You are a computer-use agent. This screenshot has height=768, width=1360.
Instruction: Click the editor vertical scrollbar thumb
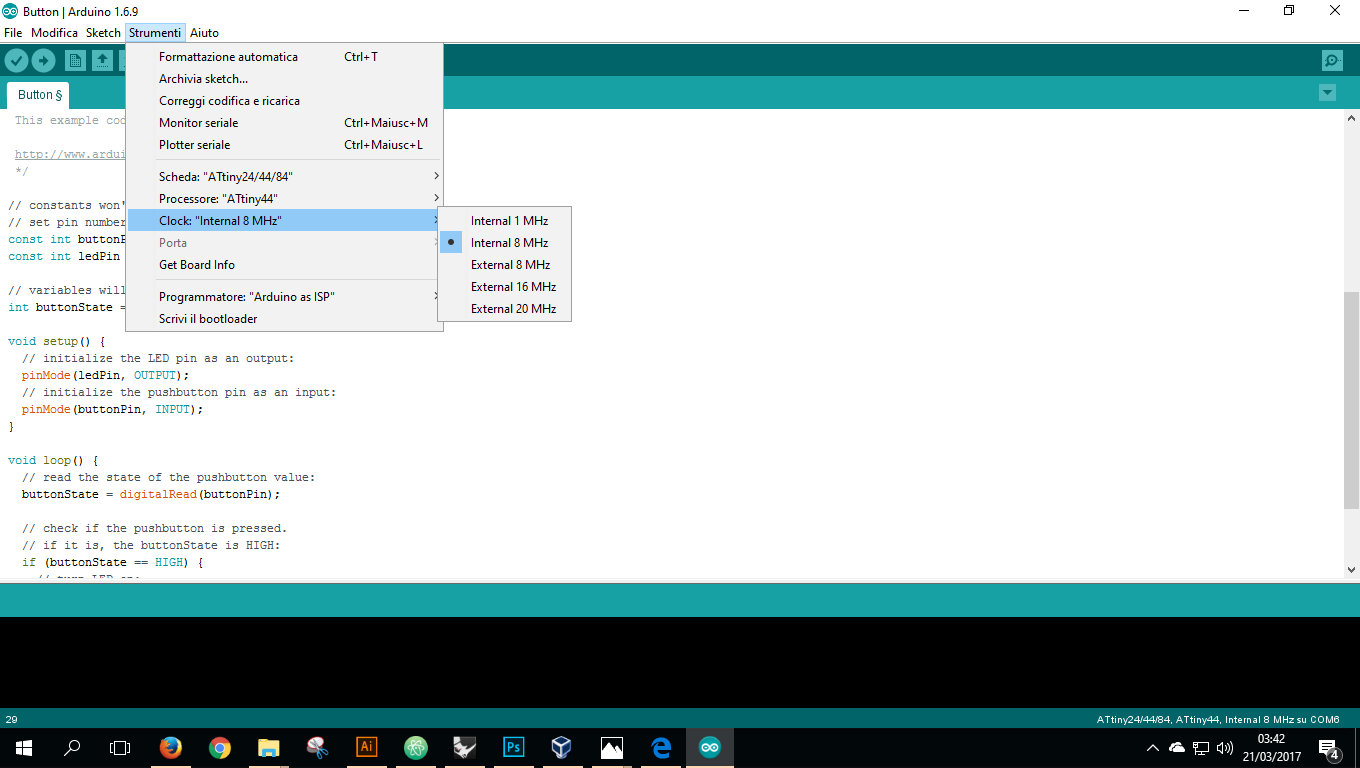[1351, 400]
